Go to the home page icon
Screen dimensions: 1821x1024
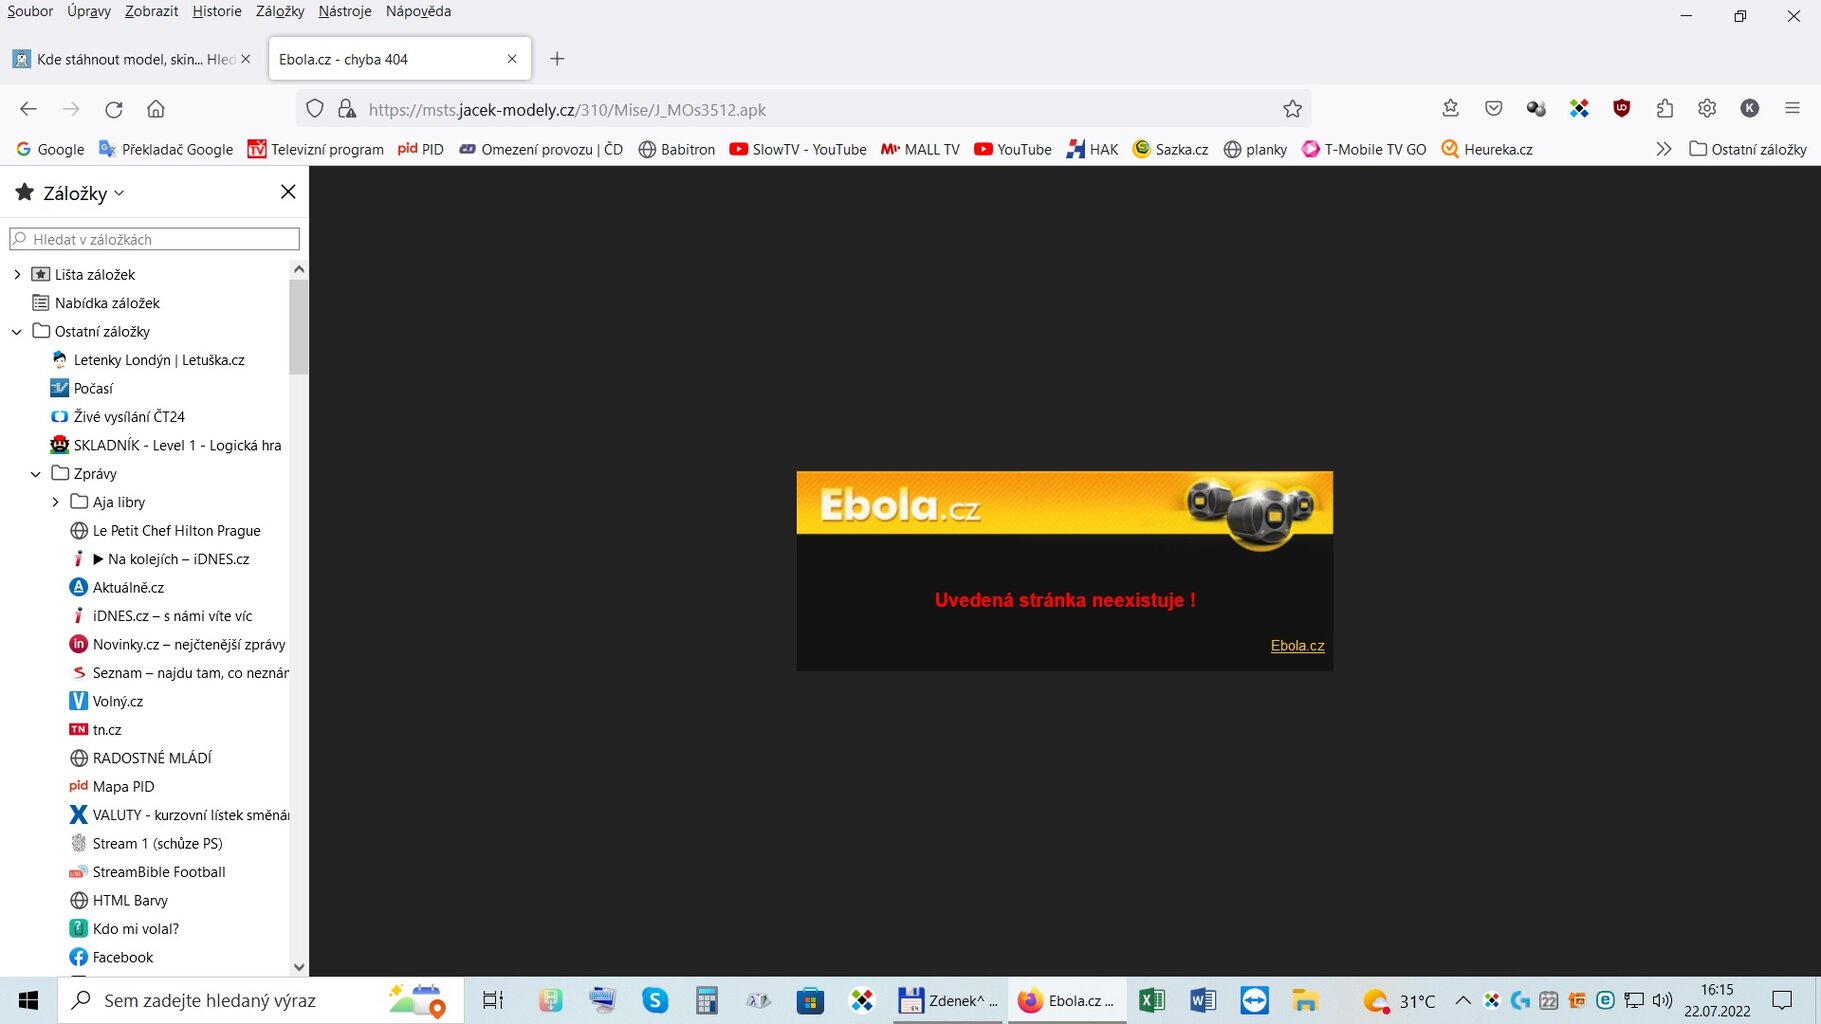[156, 109]
